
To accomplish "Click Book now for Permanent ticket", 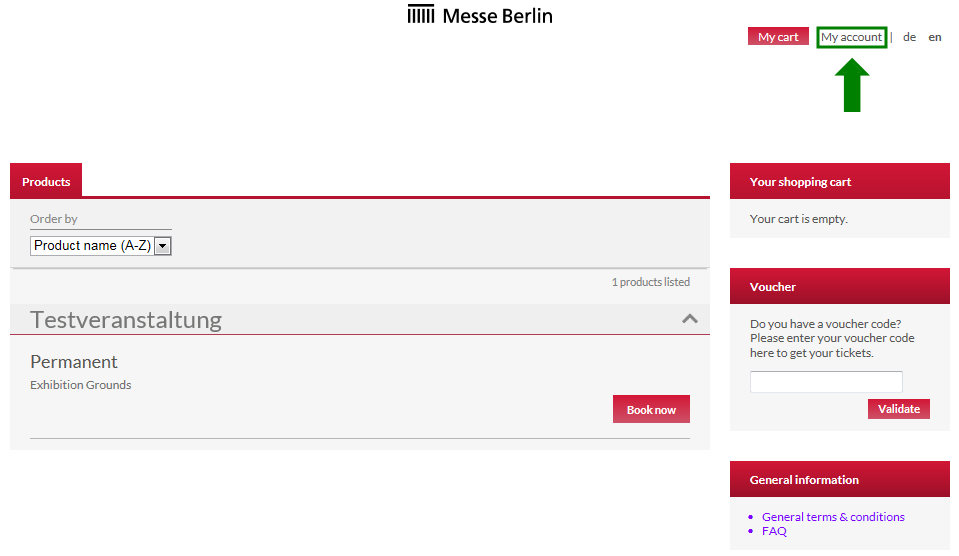I will (651, 409).
